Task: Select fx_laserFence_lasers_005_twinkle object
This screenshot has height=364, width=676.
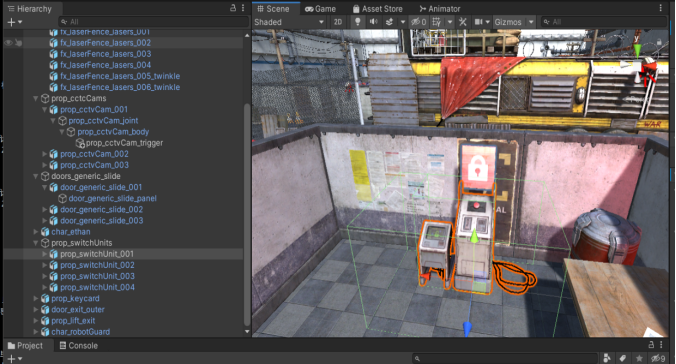Action: coord(120,76)
